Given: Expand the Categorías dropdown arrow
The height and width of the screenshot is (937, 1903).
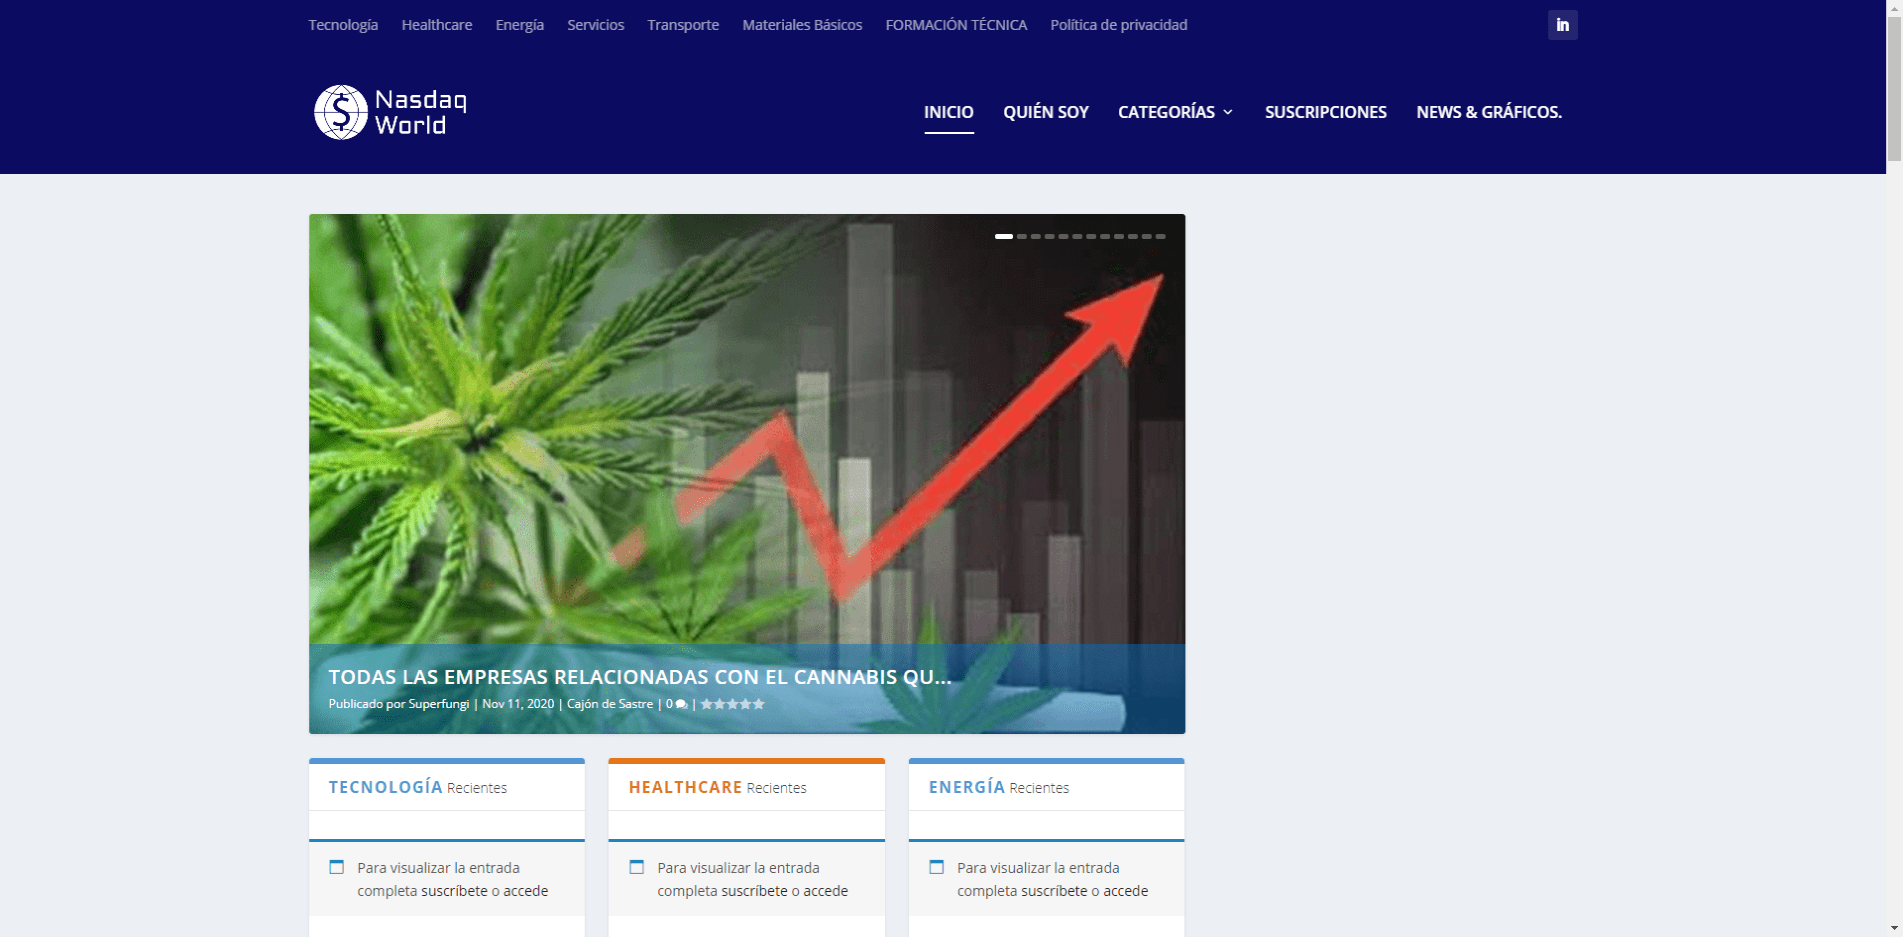Looking at the screenshot, I should [1228, 112].
